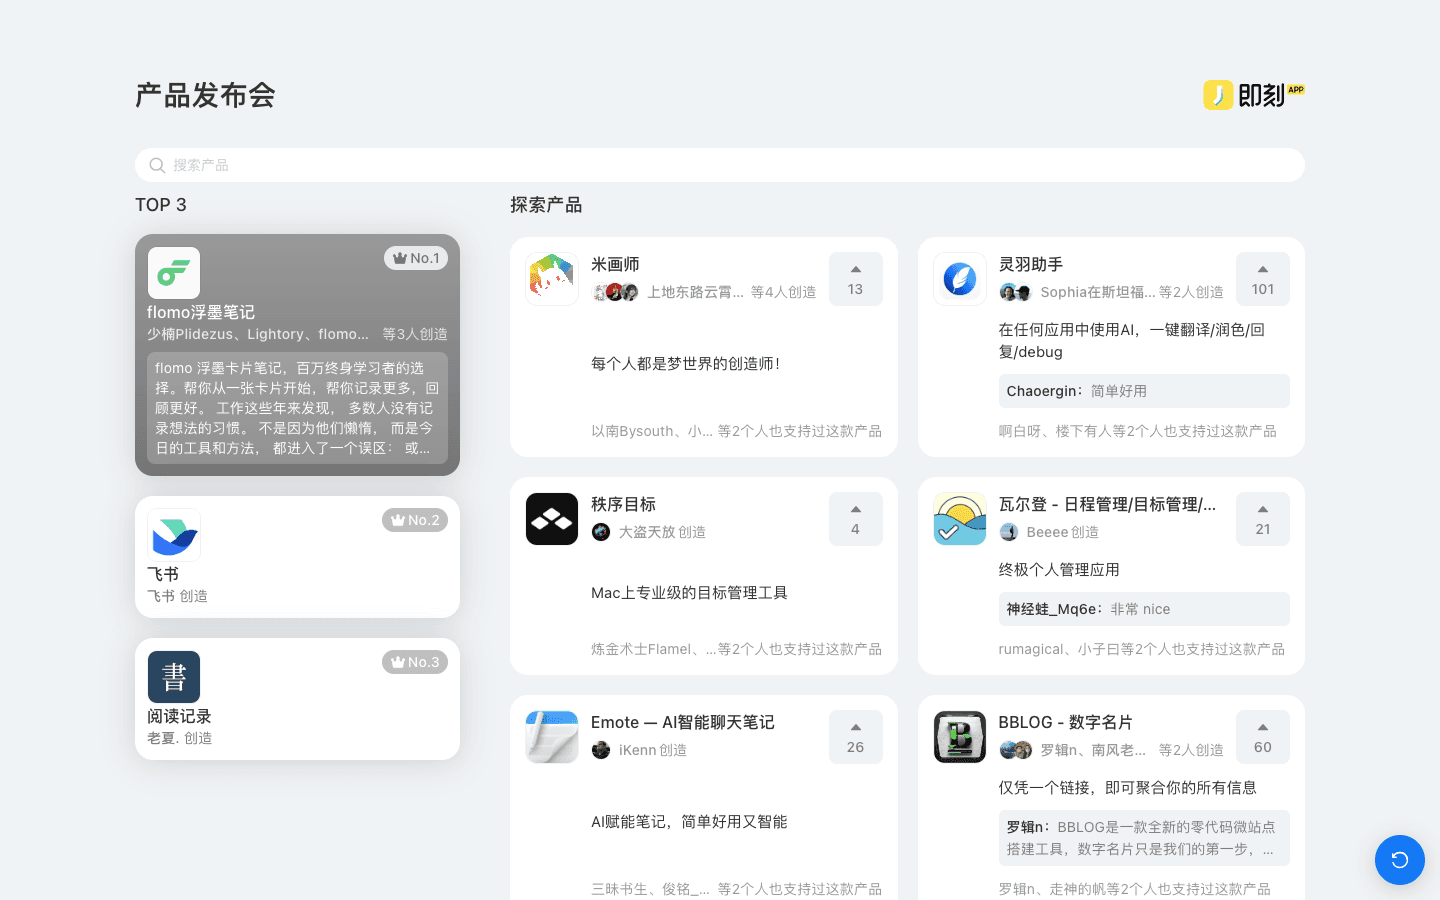Click 等4人创造 on 米画师 card
Screen dimensions: 1440x900
tap(783, 292)
